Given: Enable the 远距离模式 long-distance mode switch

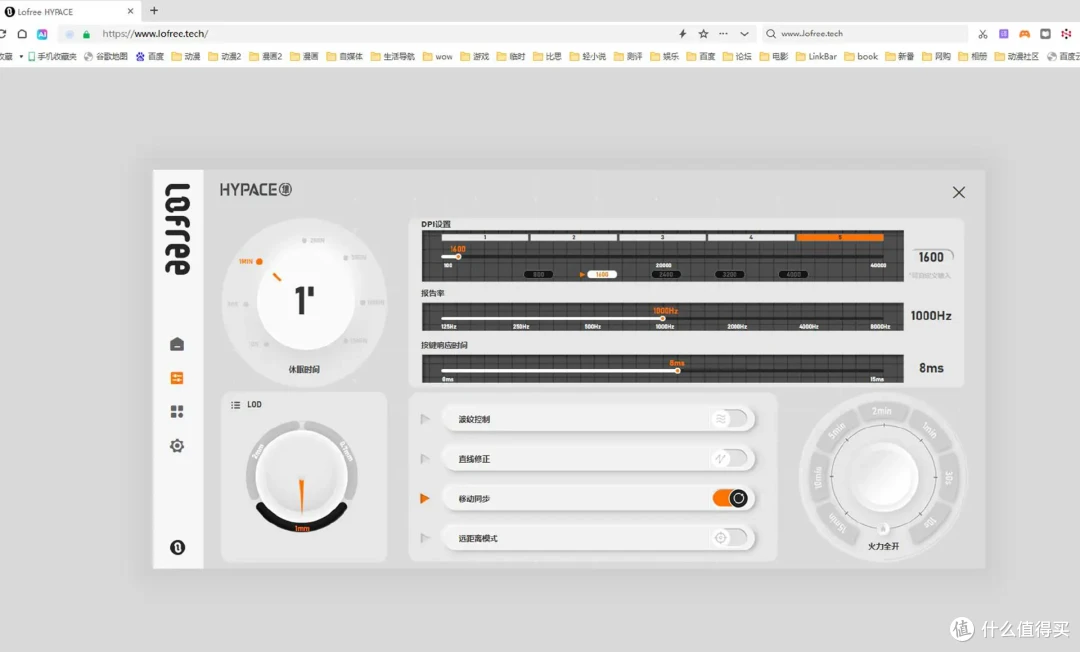Looking at the screenshot, I should [x=730, y=538].
